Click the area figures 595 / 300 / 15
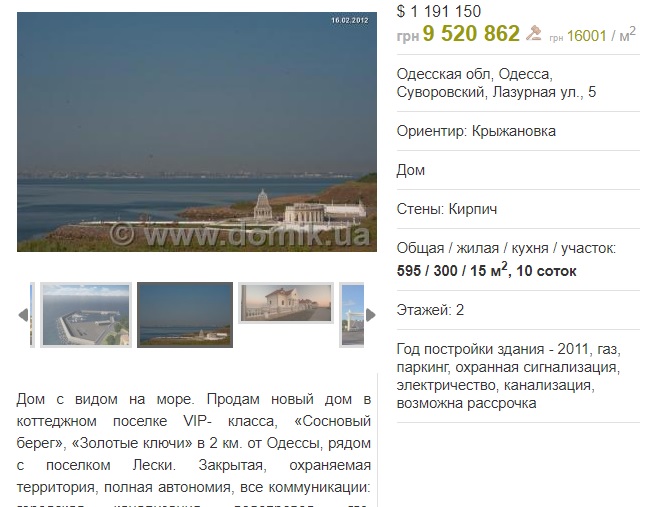The width and height of the screenshot is (656, 507). click(452, 271)
